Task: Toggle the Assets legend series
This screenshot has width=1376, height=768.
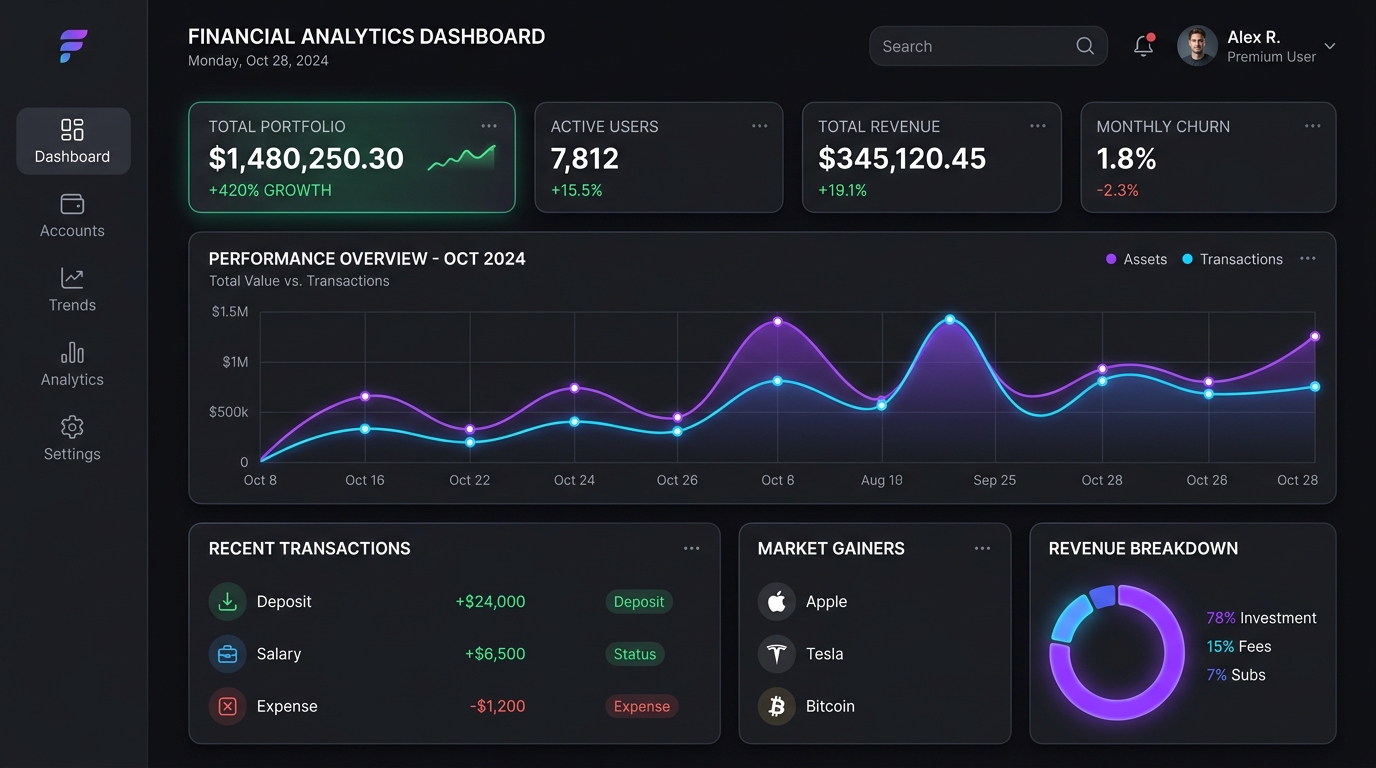Action: click(1136, 259)
